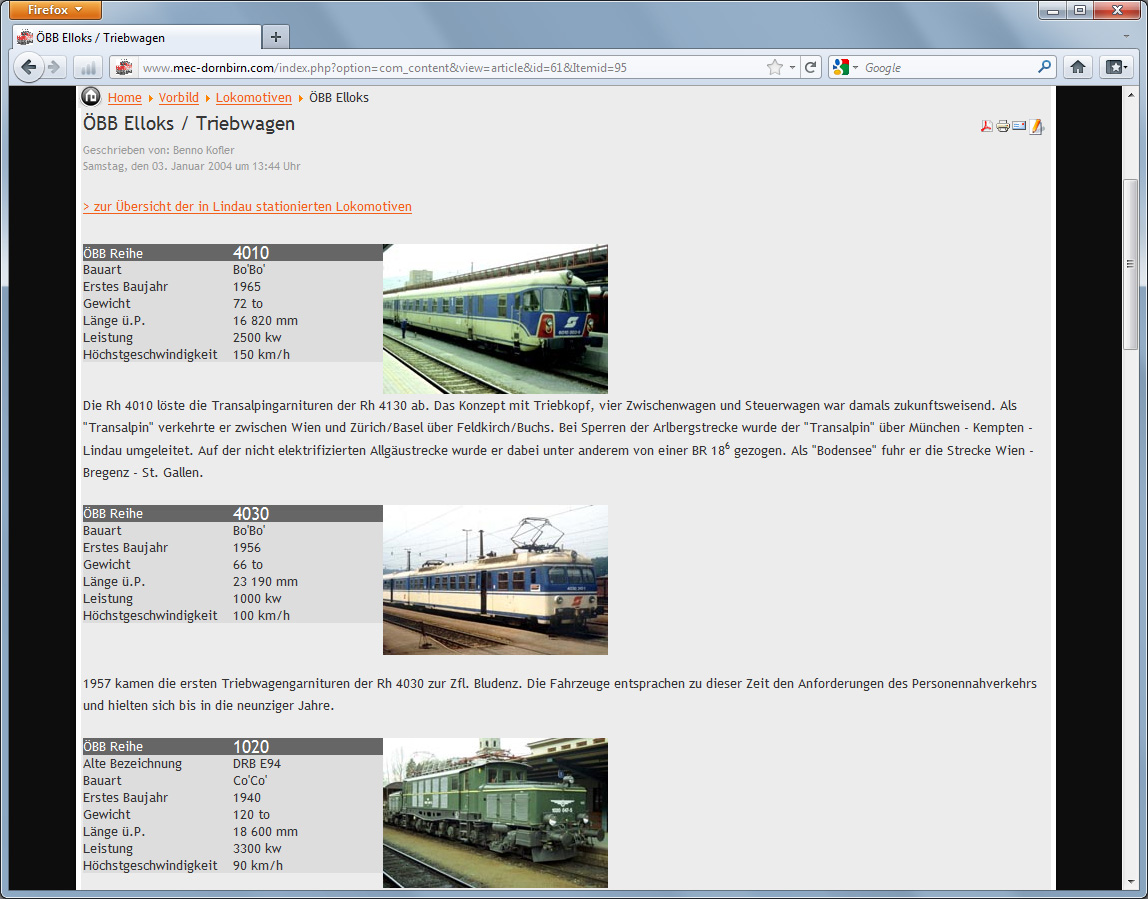Screen dimensions: 1148x899
Task: Click the site favicon in the address bar
Action: [x=124, y=67]
